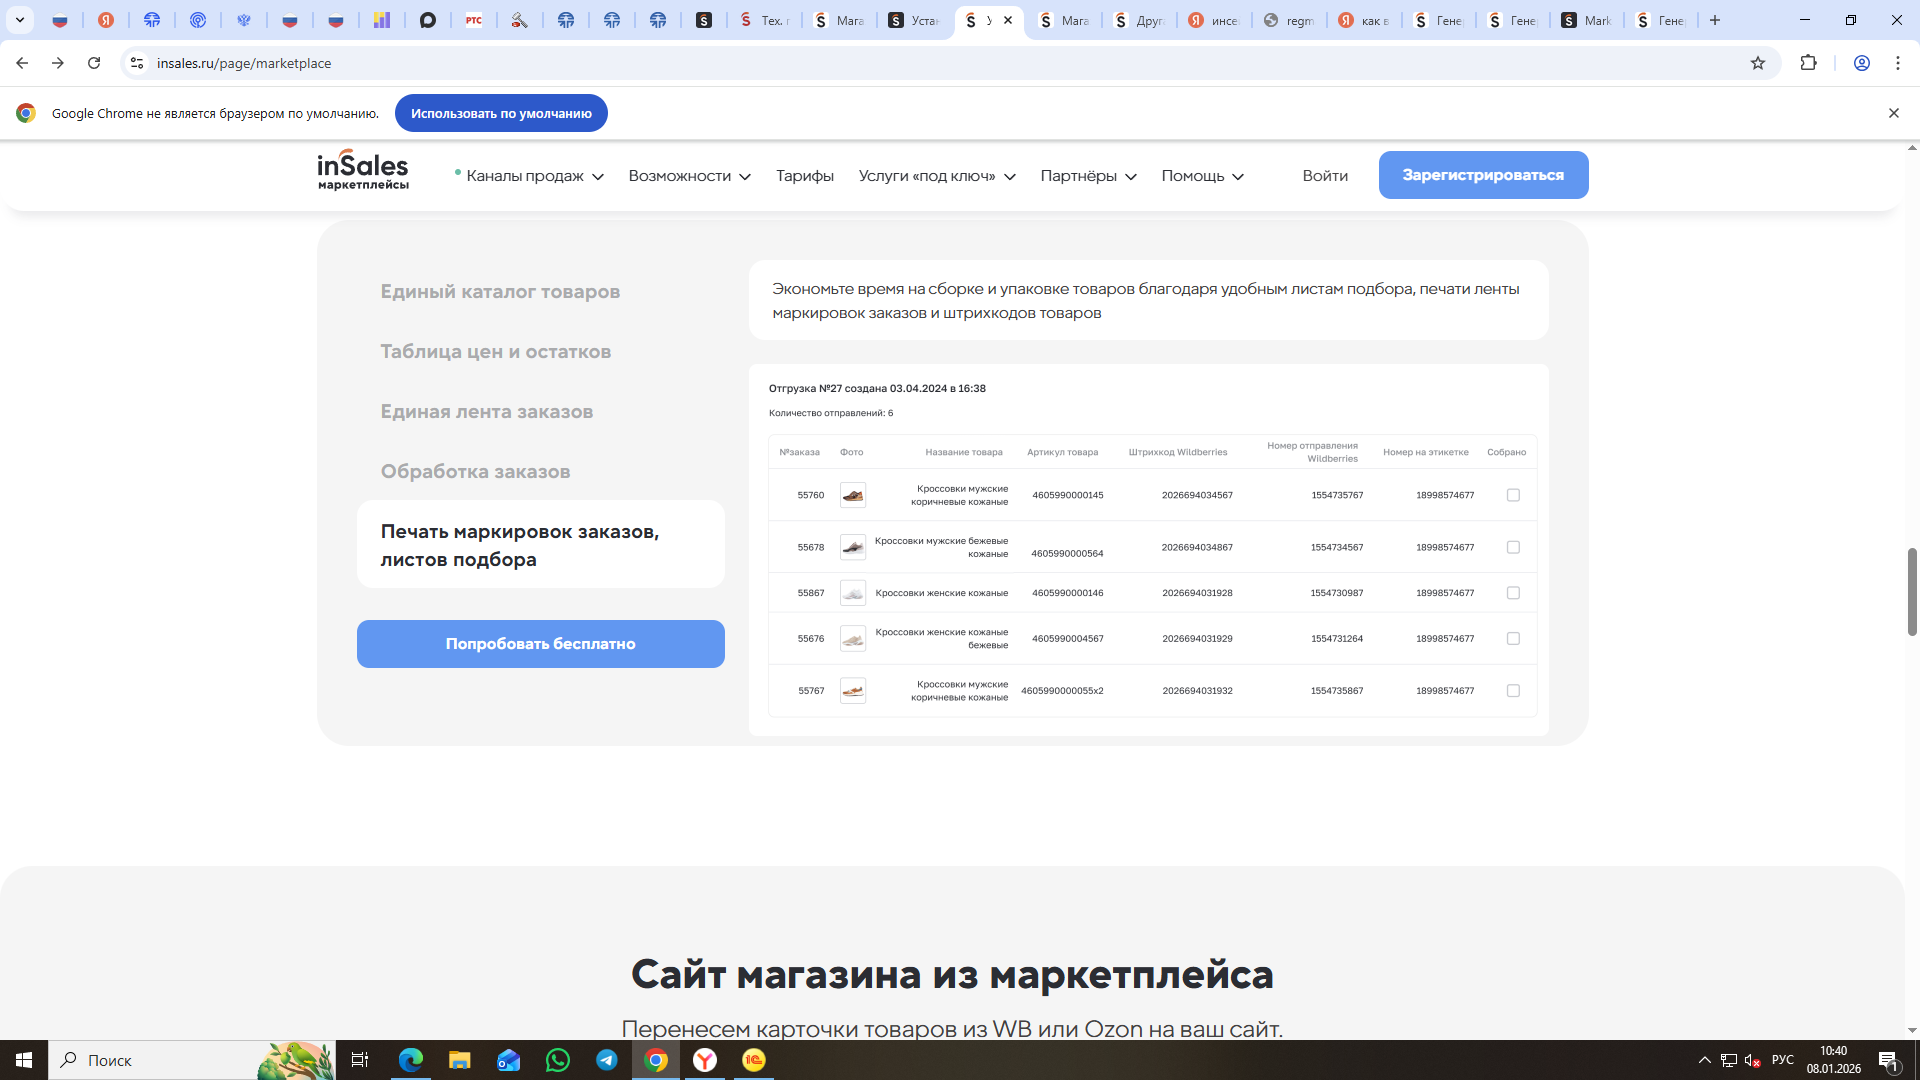This screenshot has height=1080, width=1920.
Task: Click the page vertical scrollbar thumb
Action: point(1912,591)
